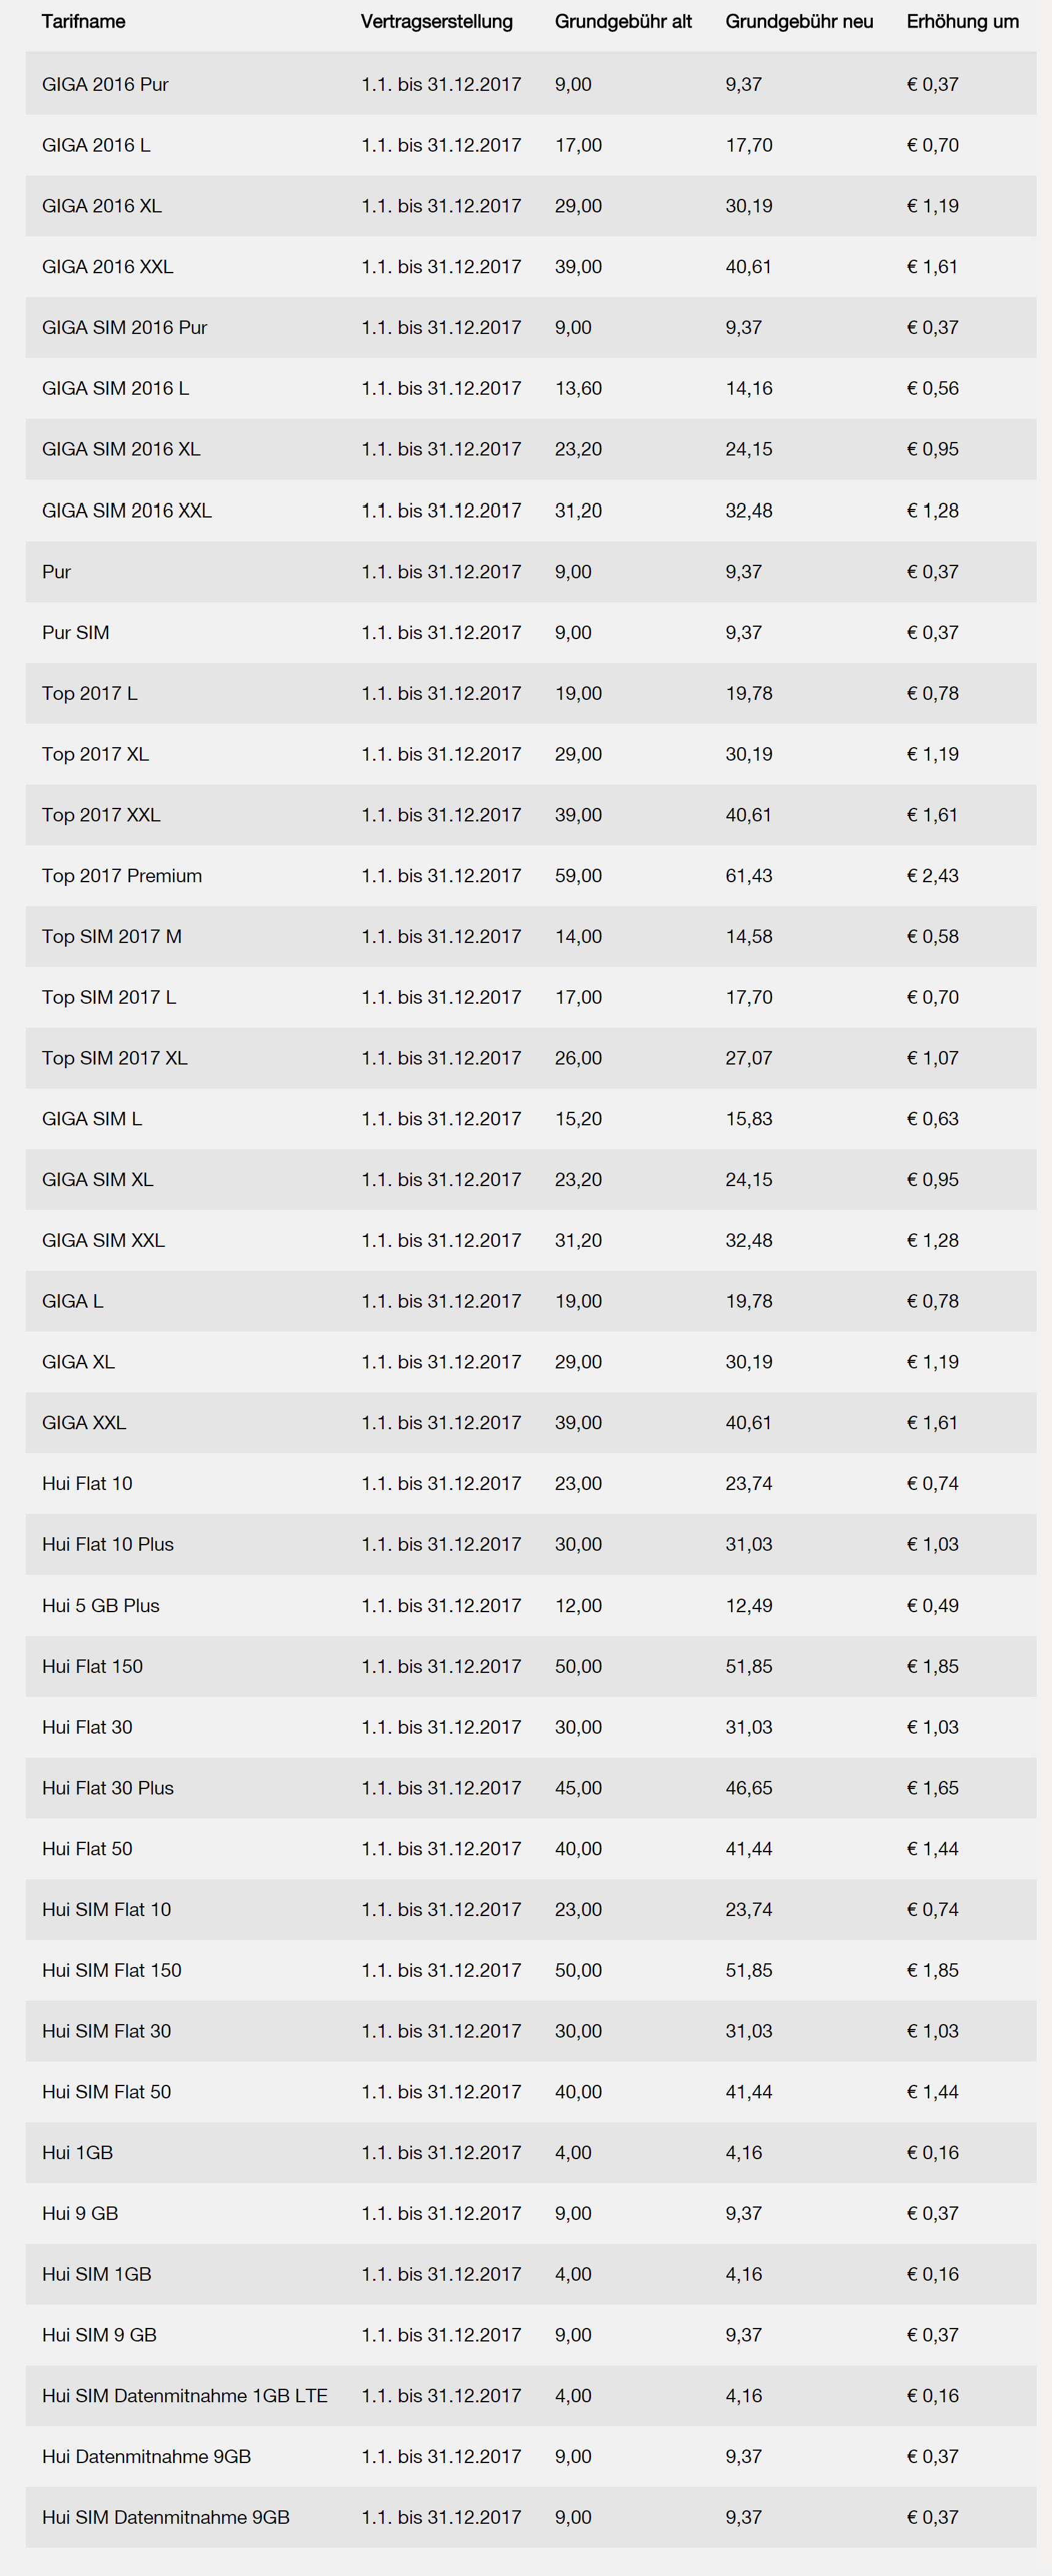The height and width of the screenshot is (2576, 1052).
Task: Click the Erhöhung um column header
Action: point(962,22)
